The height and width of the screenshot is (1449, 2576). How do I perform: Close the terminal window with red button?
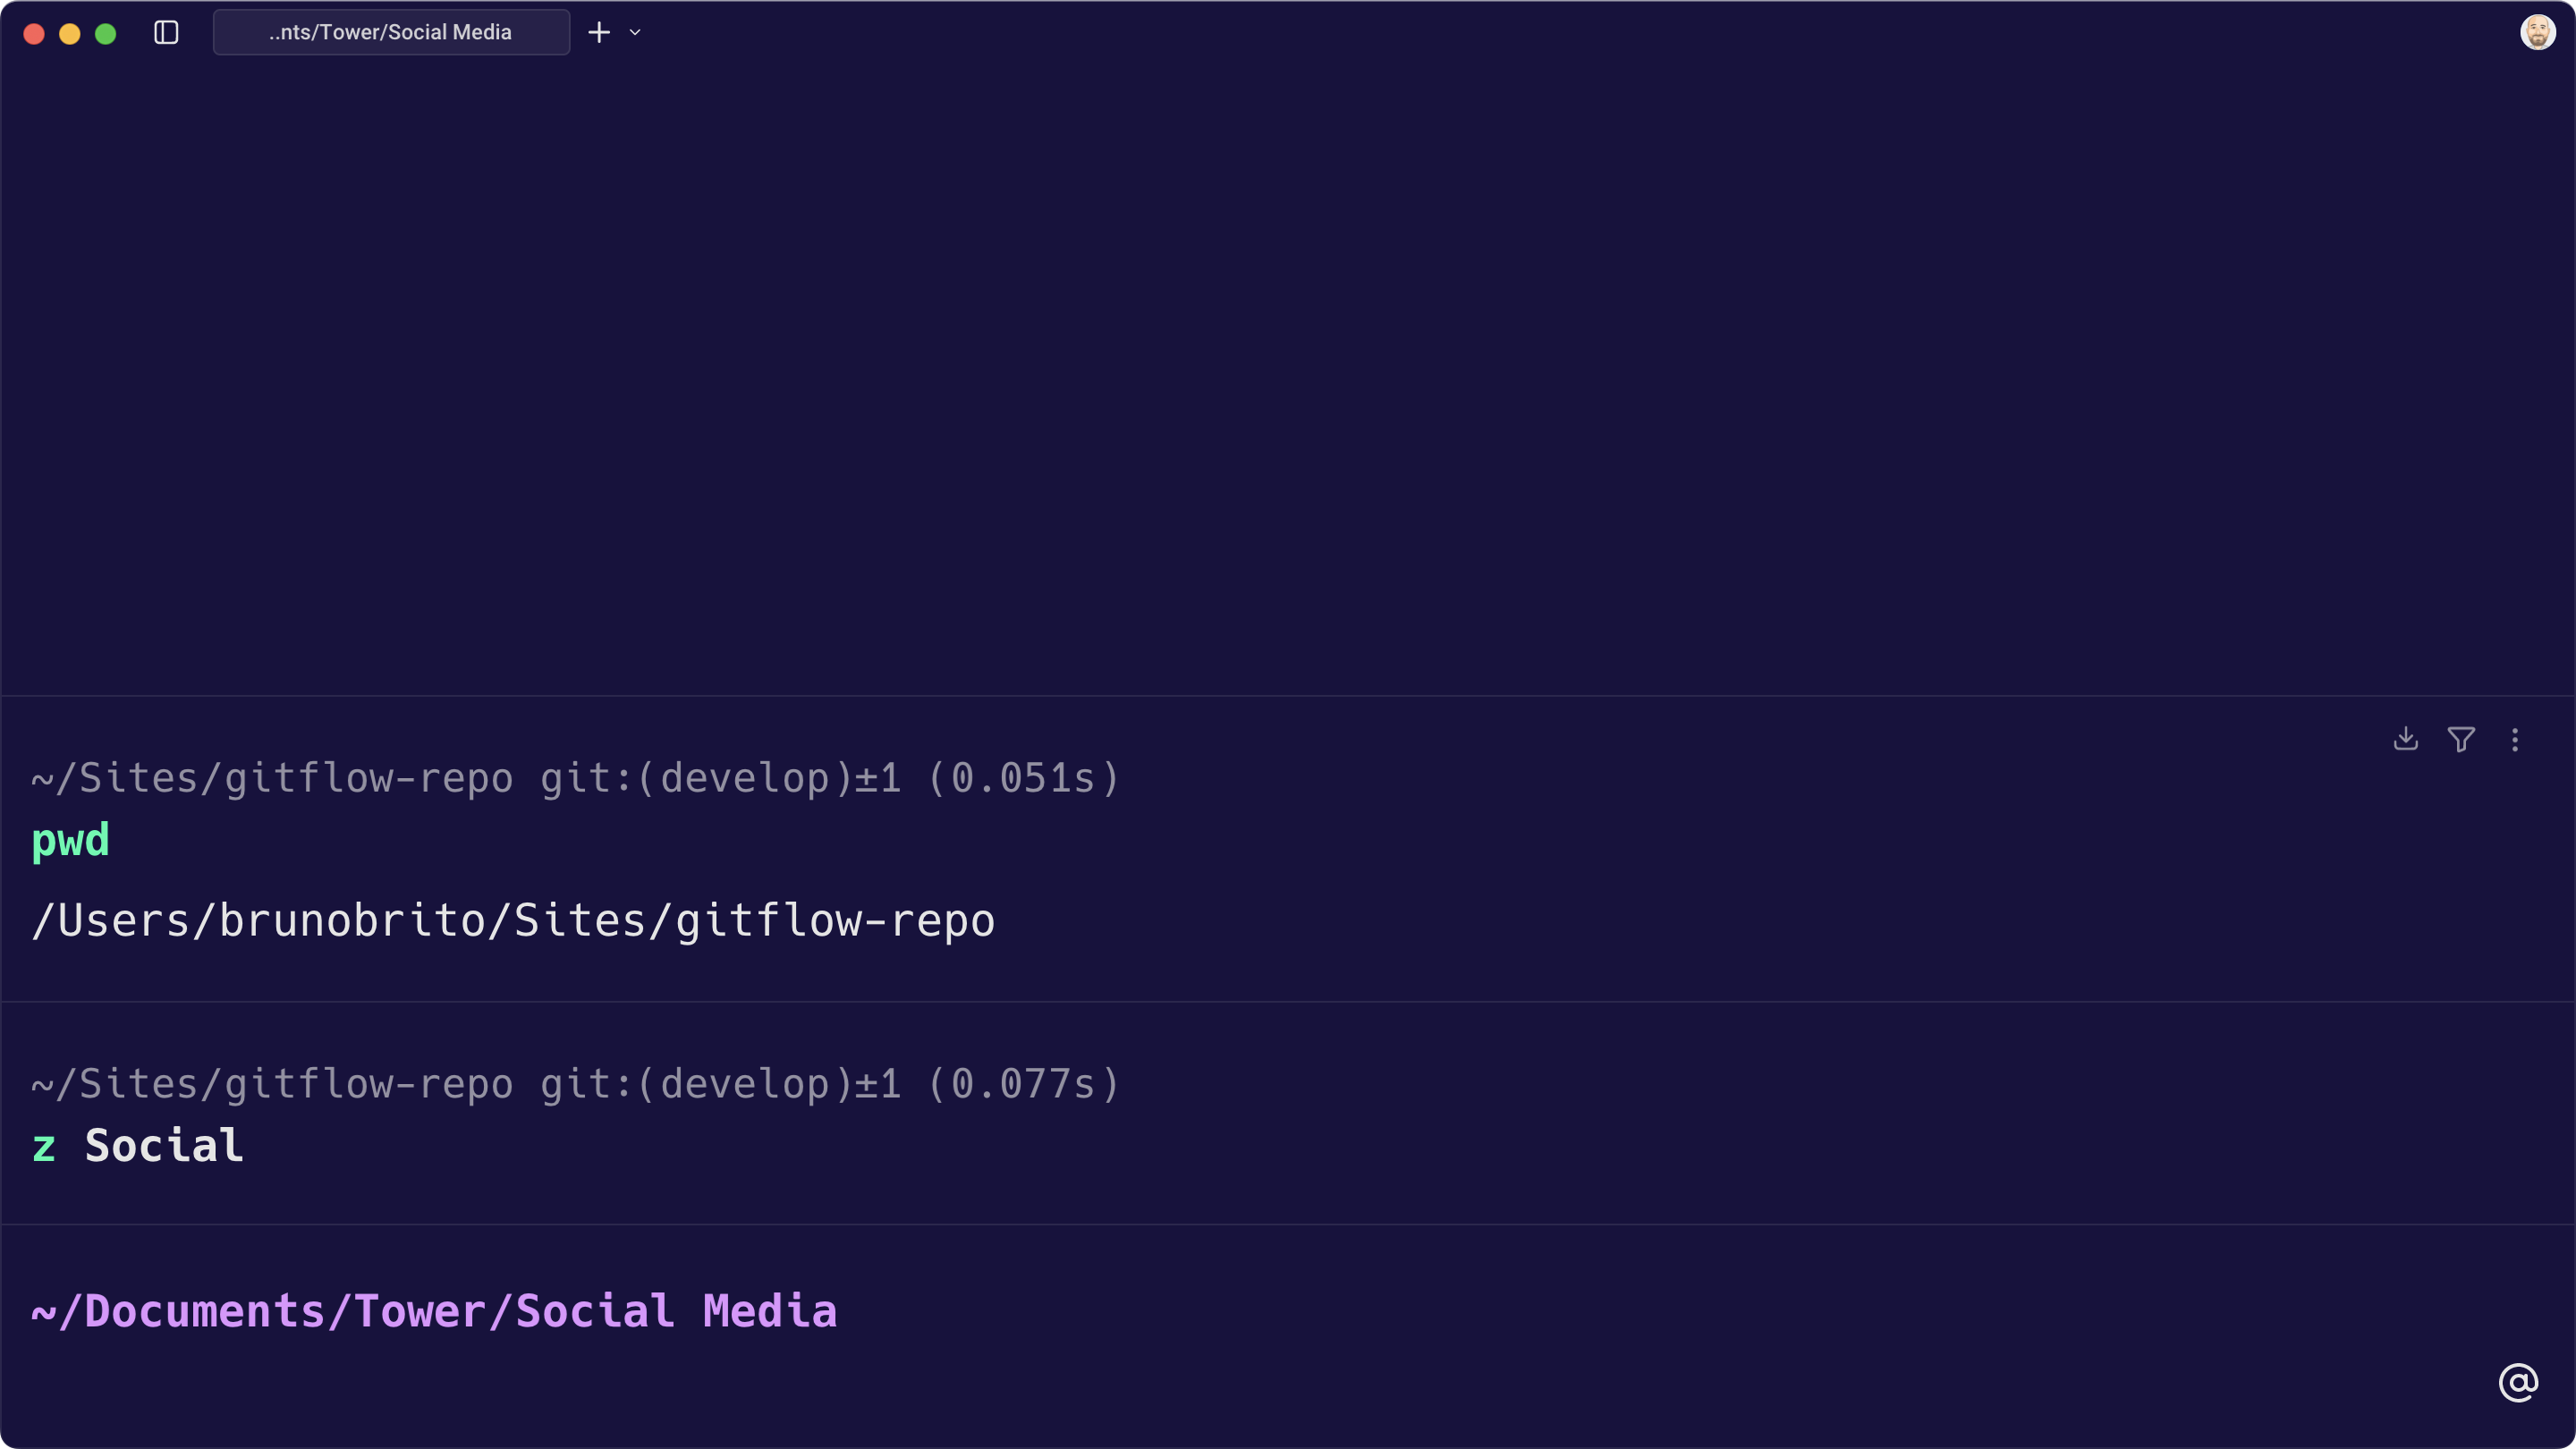click(34, 34)
